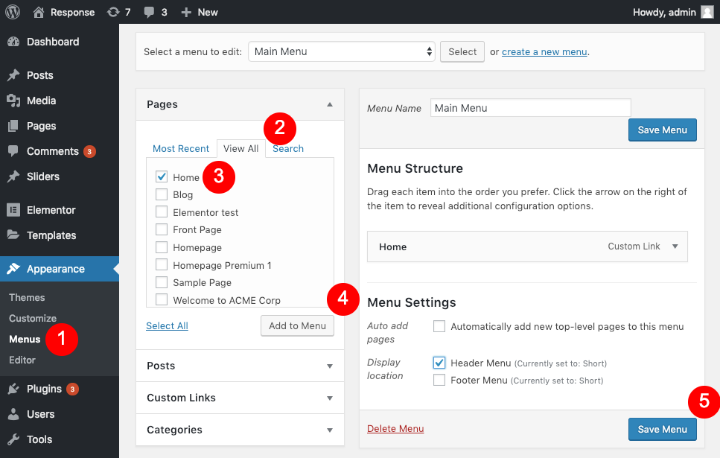This screenshot has height=458, width=720.
Task: Open Plugins in the sidebar
Action: point(44,389)
